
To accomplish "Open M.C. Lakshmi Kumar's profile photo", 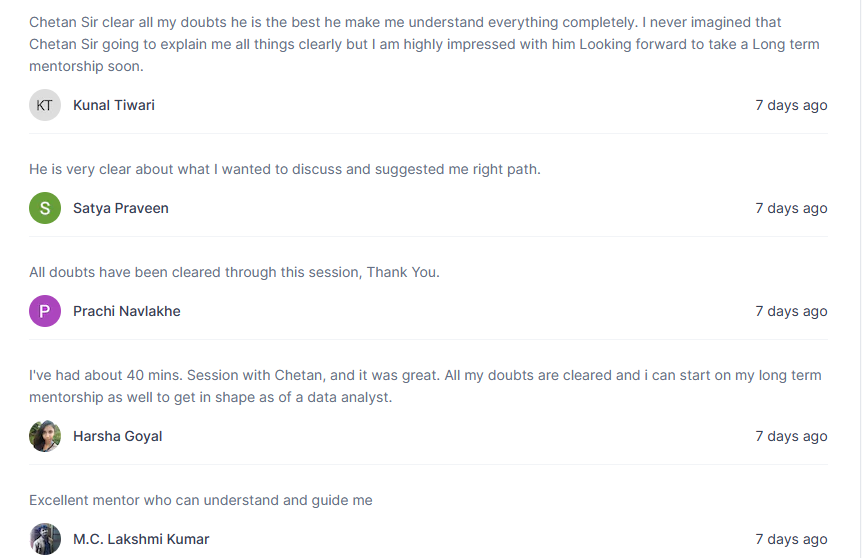I will [45, 539].
